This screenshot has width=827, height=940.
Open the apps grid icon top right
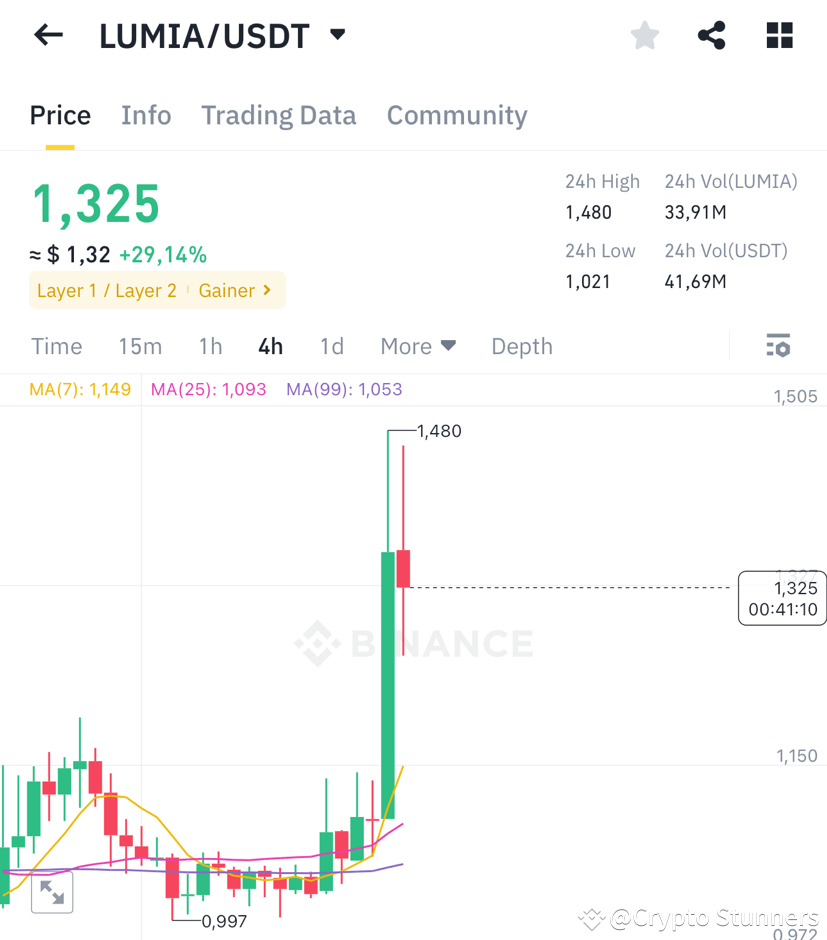pyautogui.click(x=778, y=35)
